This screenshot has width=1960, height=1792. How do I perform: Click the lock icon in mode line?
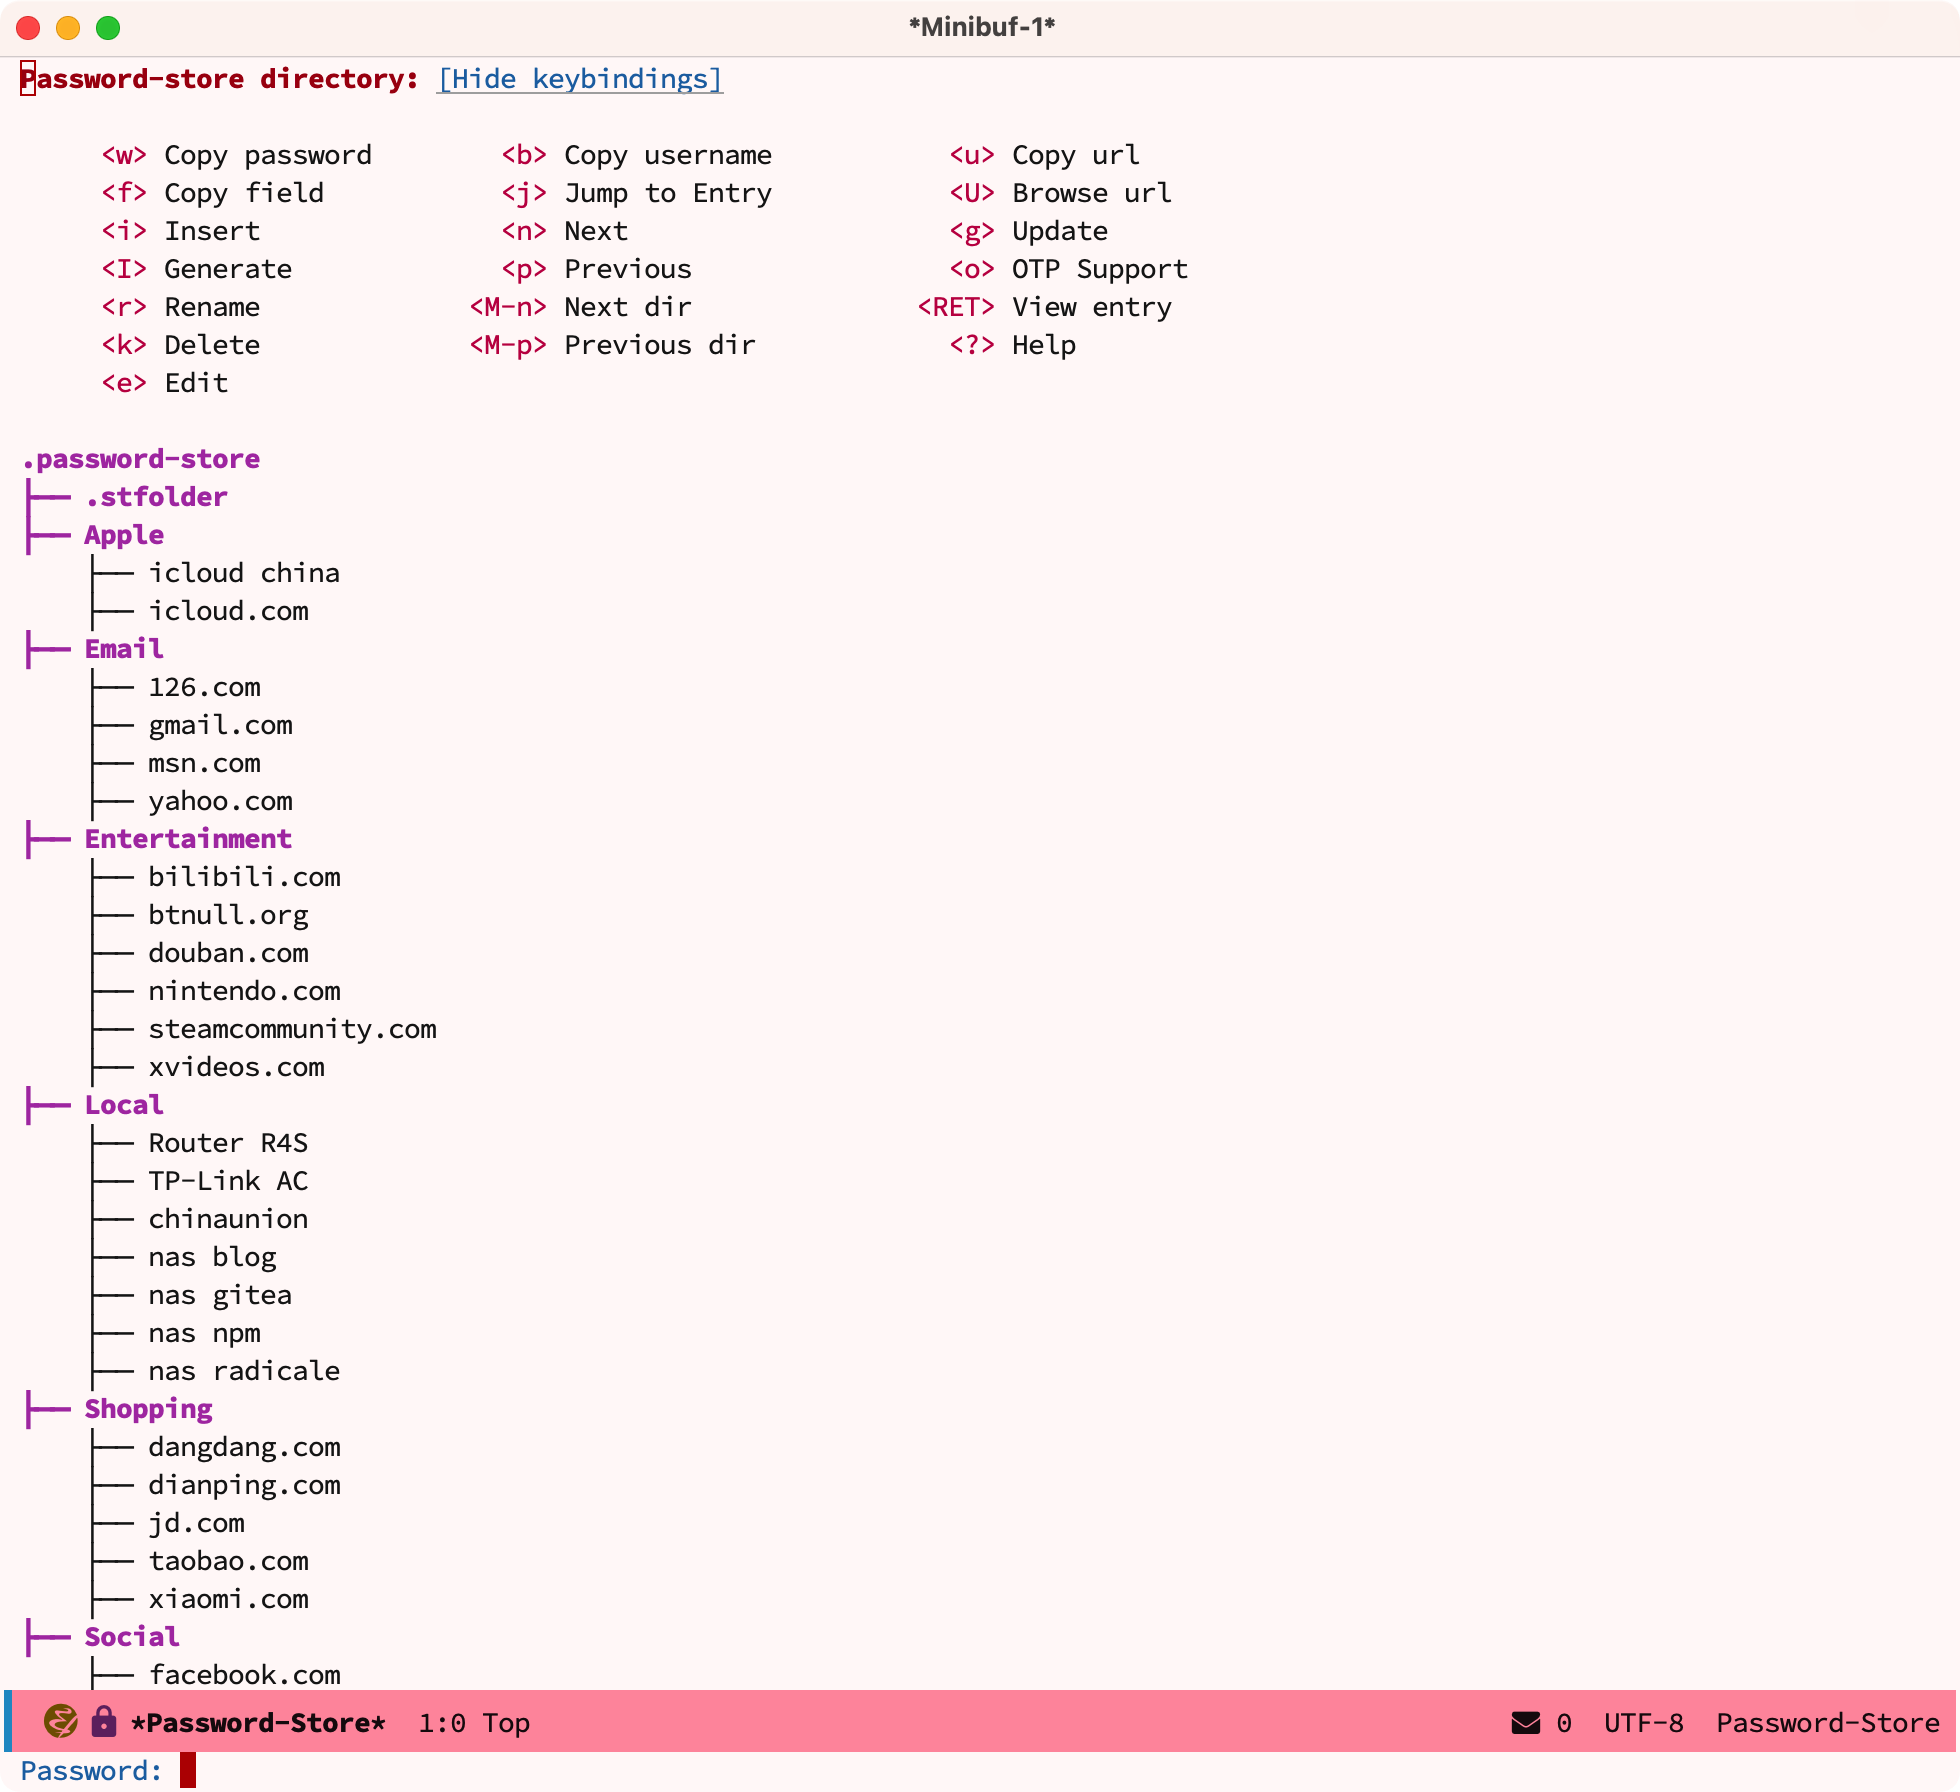click(x=103, y=1721)
